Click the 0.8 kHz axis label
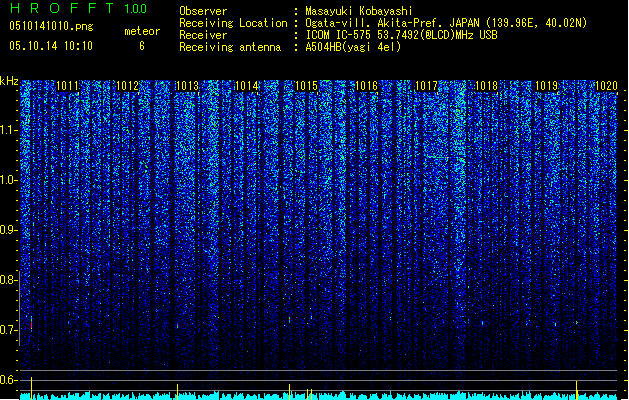The width and height of the screenshot is (629, 400). tap(9, 280)
